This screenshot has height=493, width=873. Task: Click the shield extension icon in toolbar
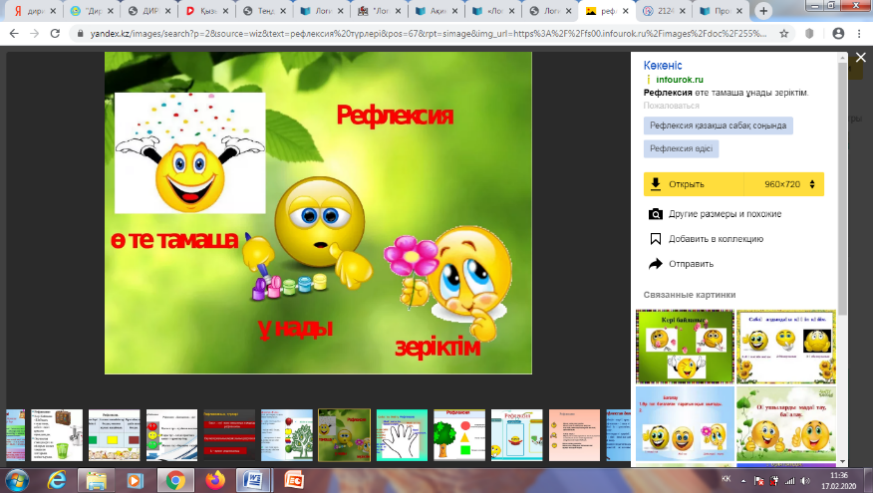tap(810, 33)
